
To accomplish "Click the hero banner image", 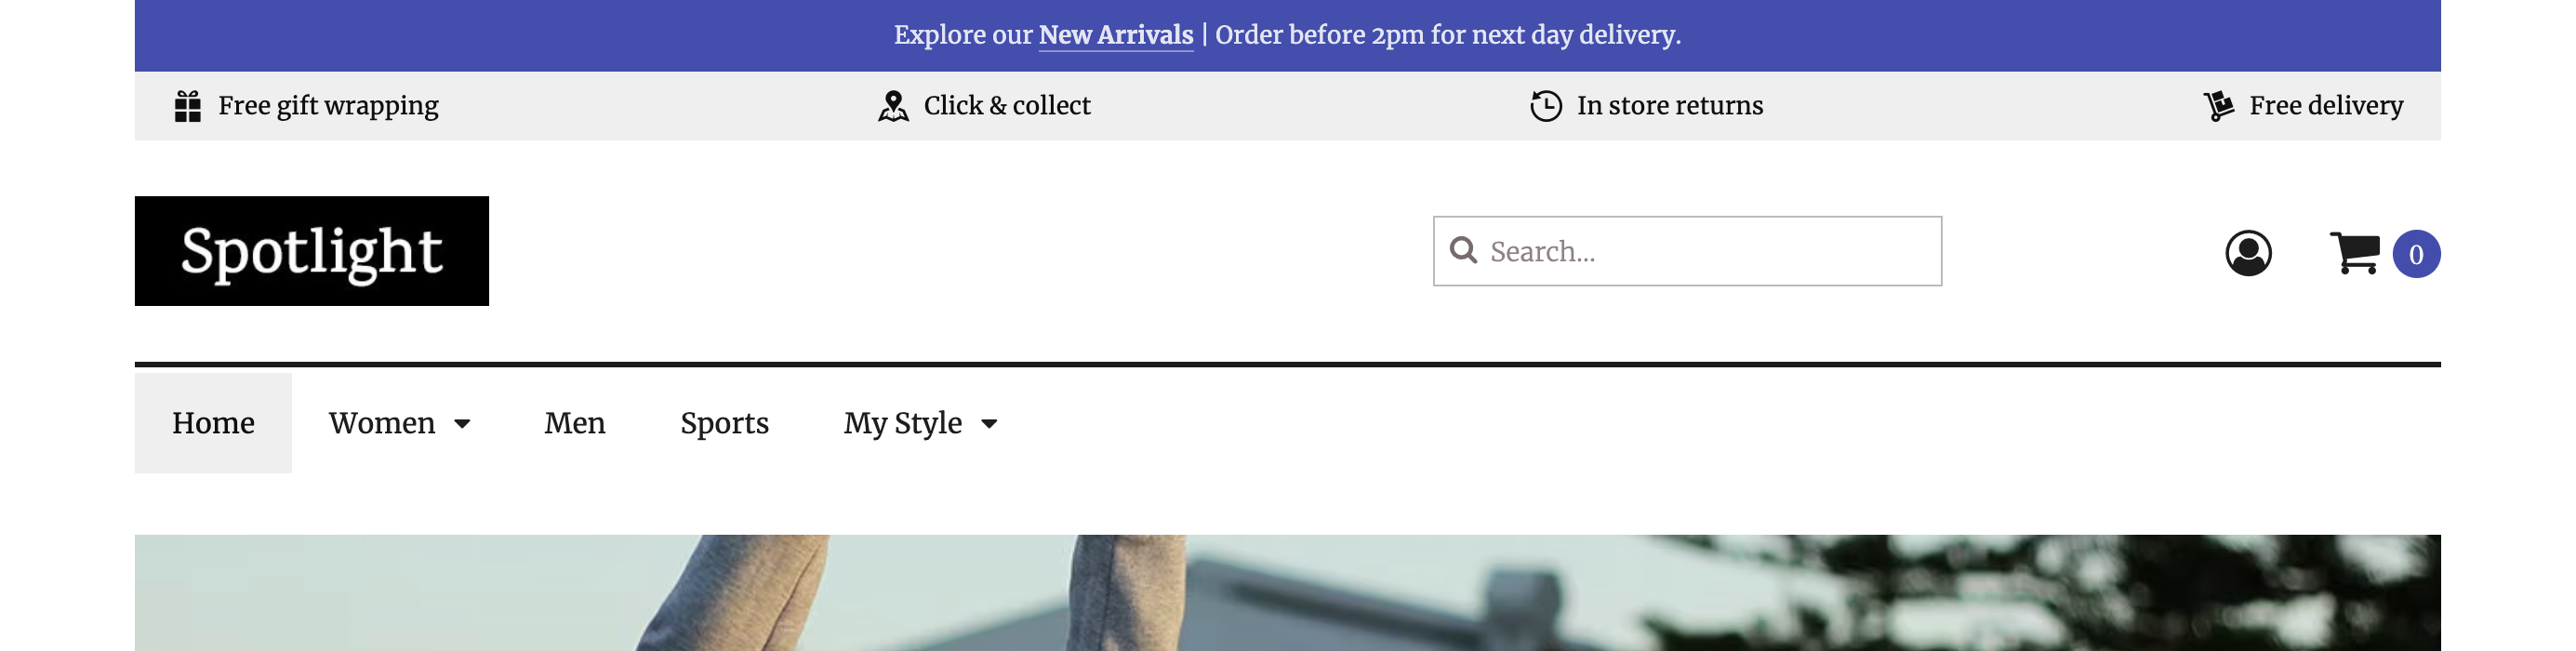I will coord(1288,593).
